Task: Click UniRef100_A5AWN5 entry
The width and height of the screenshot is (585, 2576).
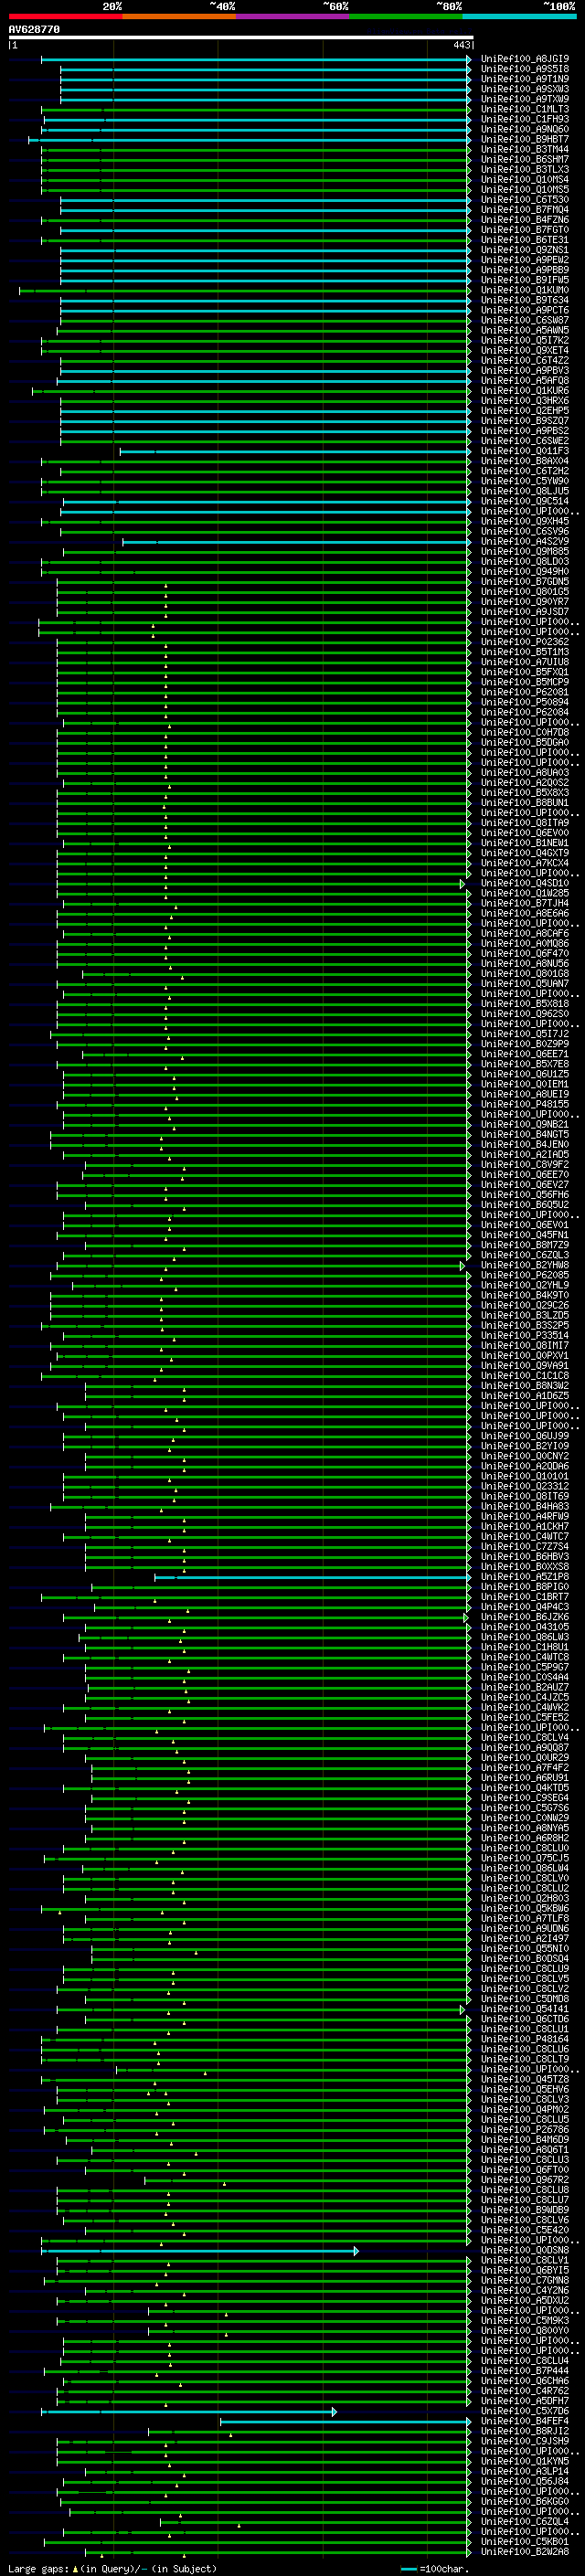Action: tap(525, 330)
